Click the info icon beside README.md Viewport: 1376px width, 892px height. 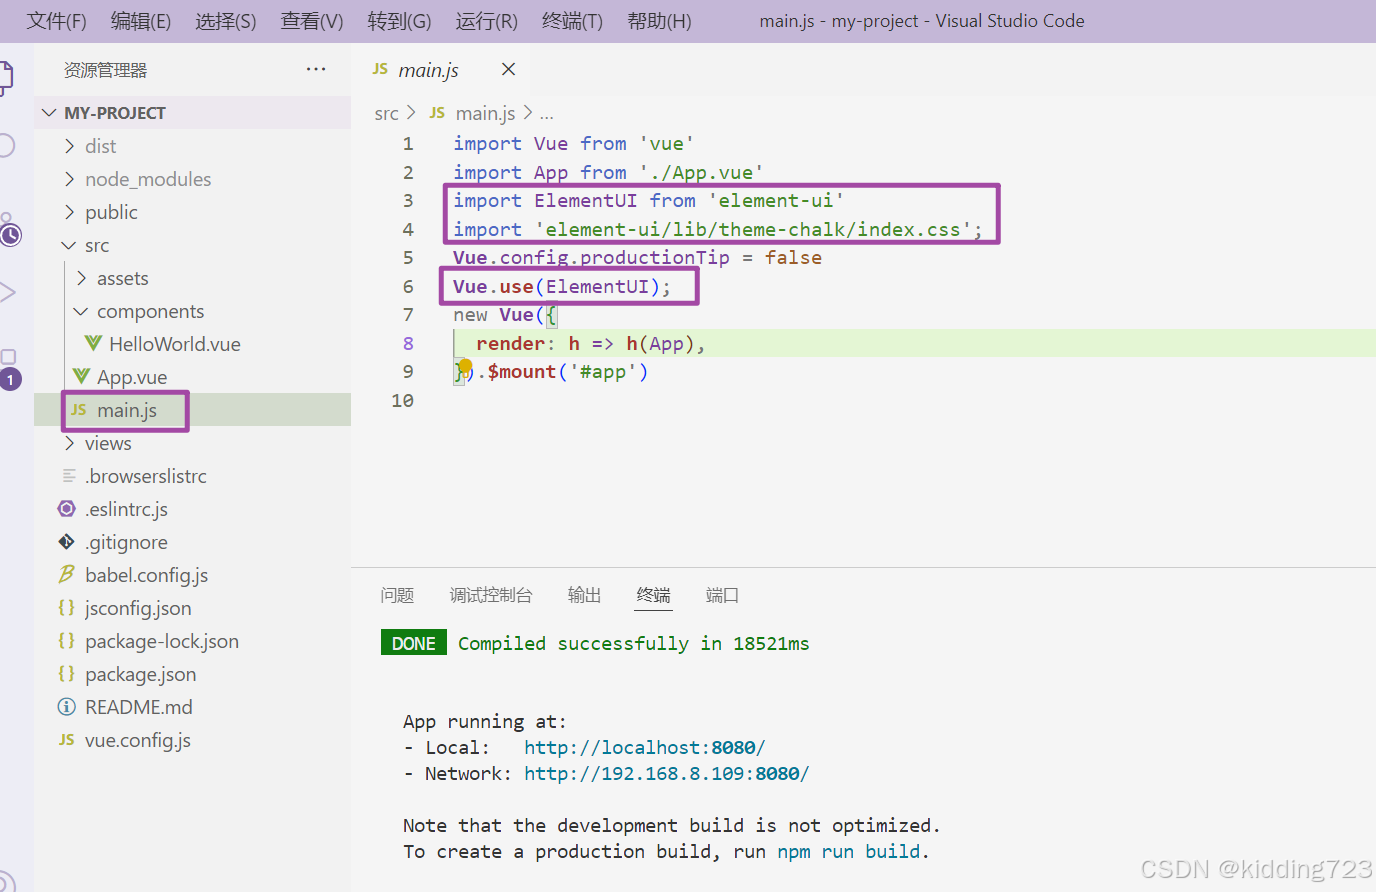click(x=67, y=707)
